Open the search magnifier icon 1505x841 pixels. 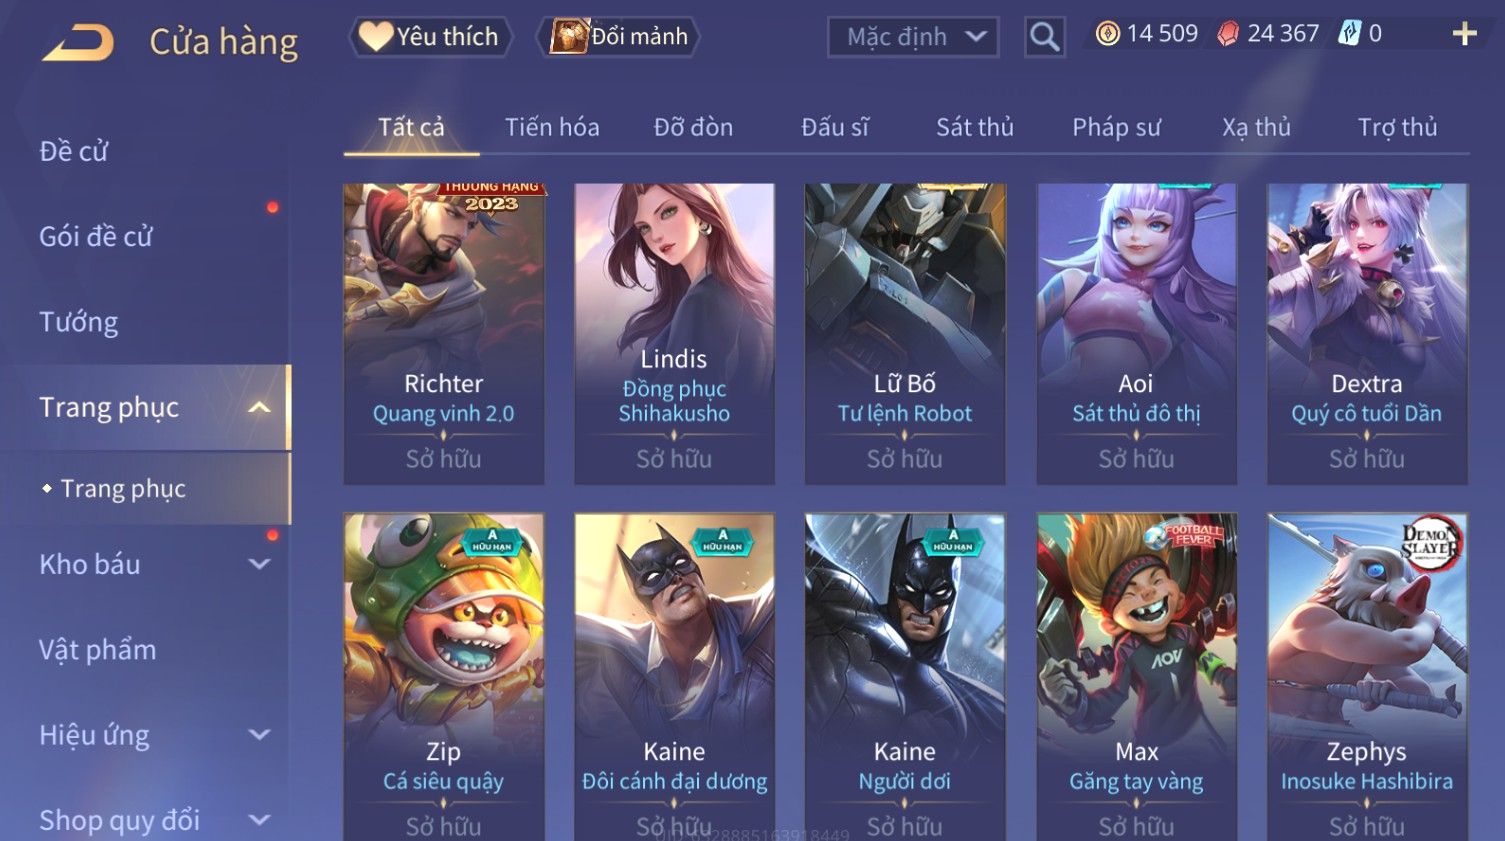(x=1044, y=37)
